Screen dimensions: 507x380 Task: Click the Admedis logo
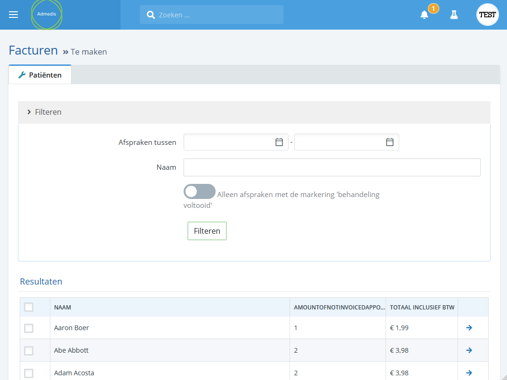[47, 14]
